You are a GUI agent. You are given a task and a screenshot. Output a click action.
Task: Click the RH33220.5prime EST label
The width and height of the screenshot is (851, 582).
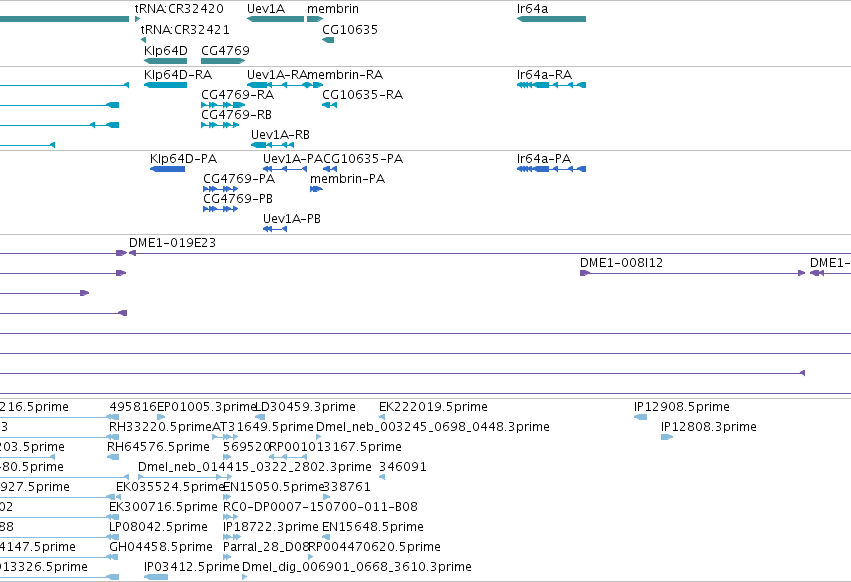[160, 427]
